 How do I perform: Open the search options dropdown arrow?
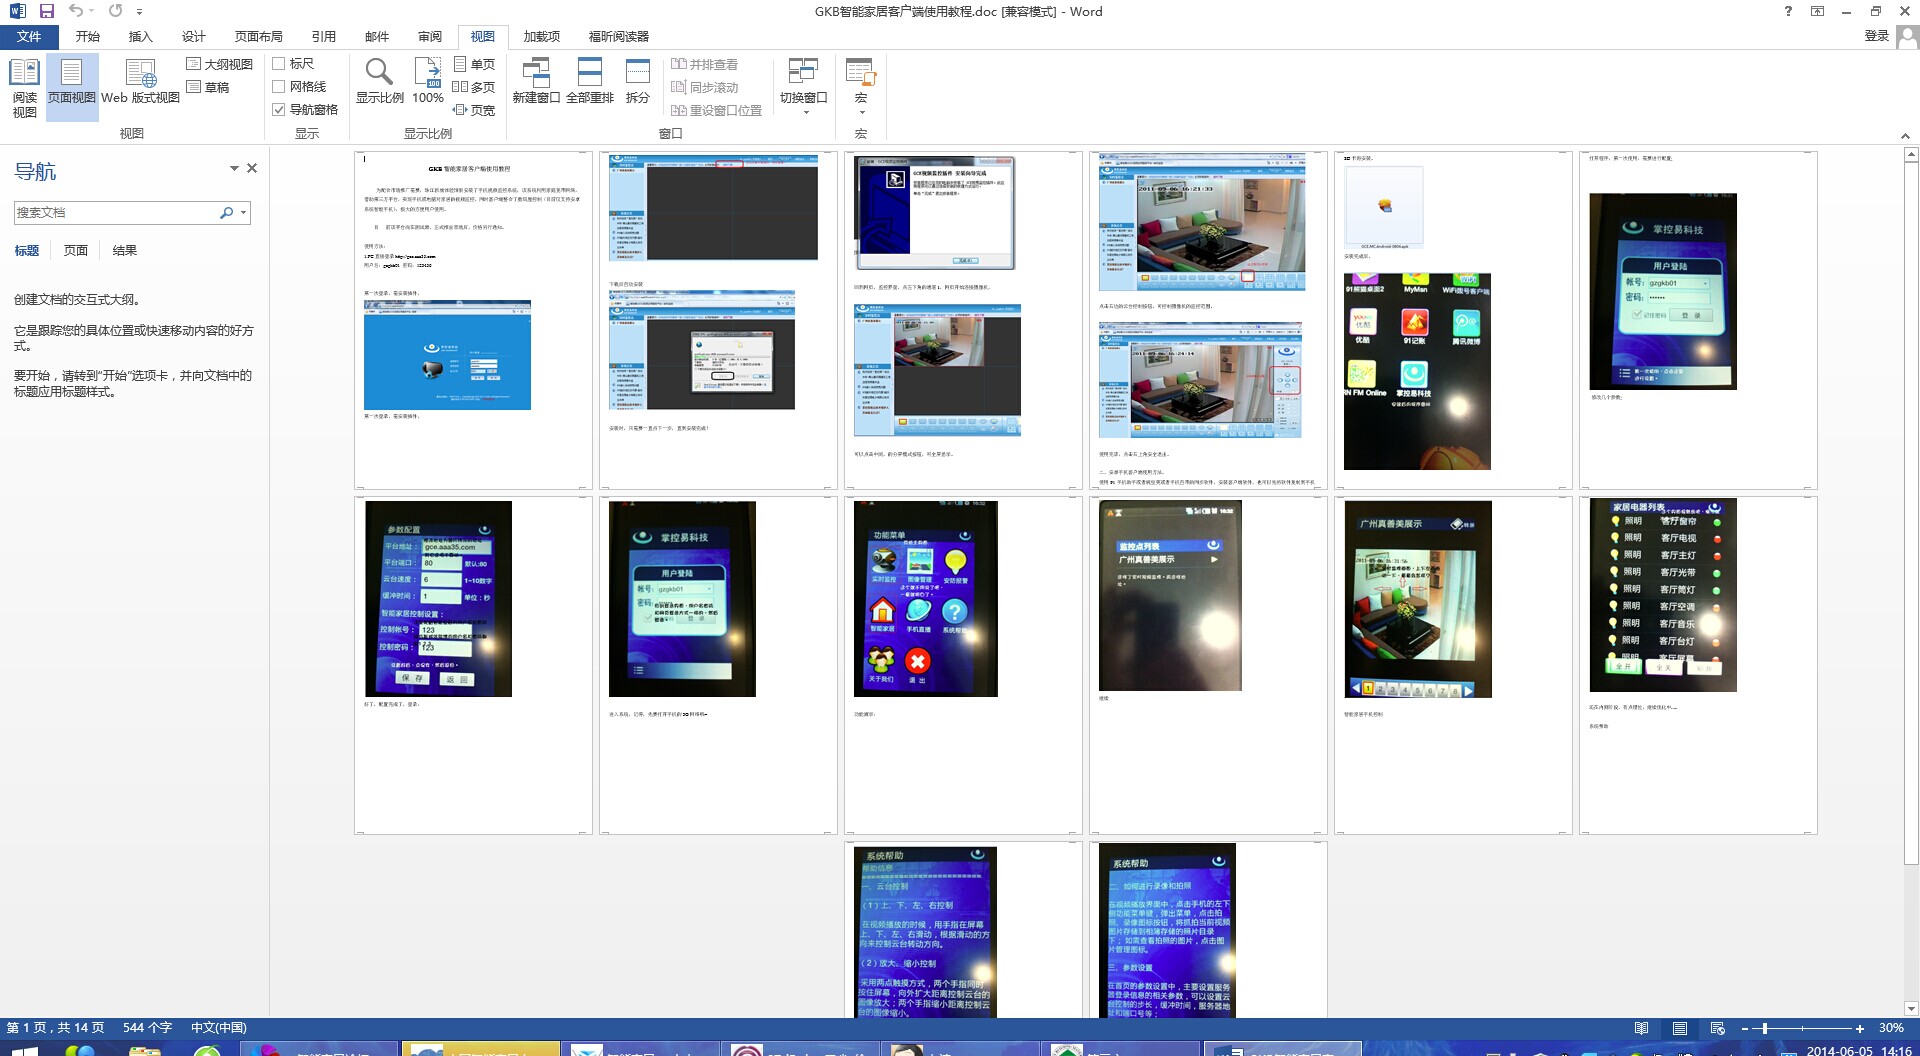coord(243,213)
